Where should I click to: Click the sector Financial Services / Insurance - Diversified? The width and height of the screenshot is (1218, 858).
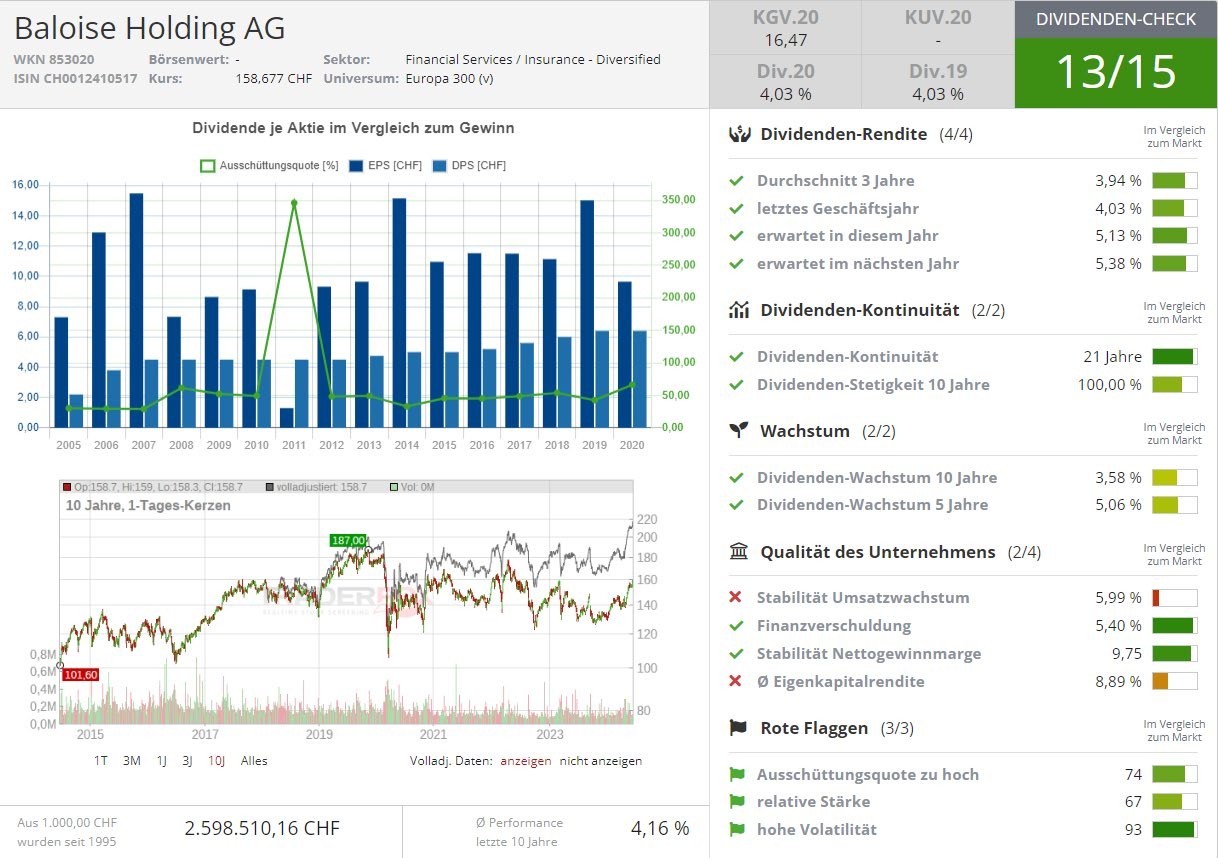click(533, 59)
